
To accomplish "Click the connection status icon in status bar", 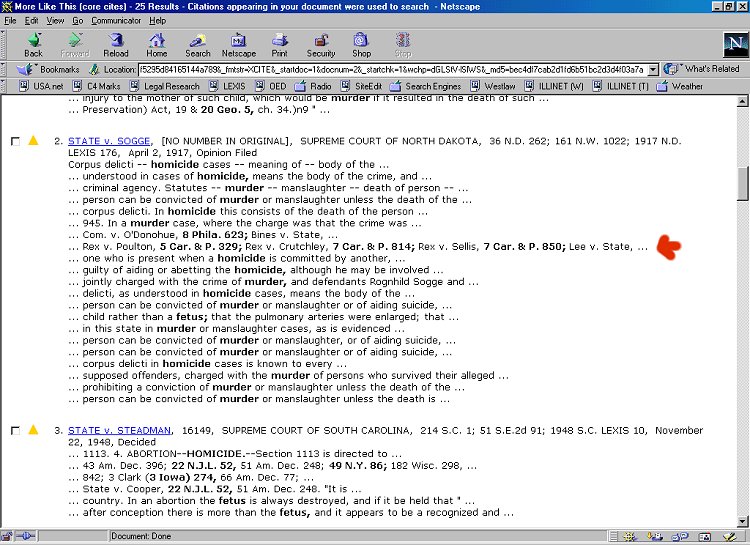I will click(x=26, y=536).
